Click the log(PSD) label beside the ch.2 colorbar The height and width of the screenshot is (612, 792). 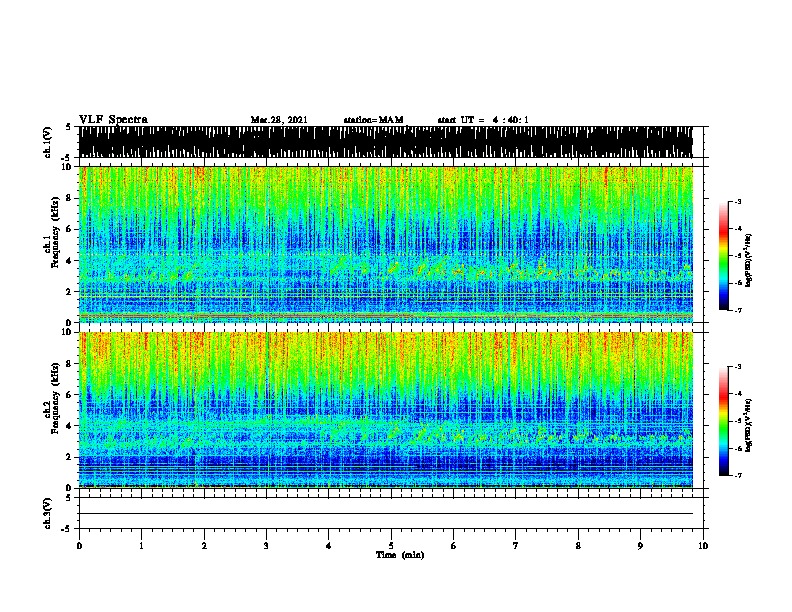pyautogui.click(x=748, y=426)
